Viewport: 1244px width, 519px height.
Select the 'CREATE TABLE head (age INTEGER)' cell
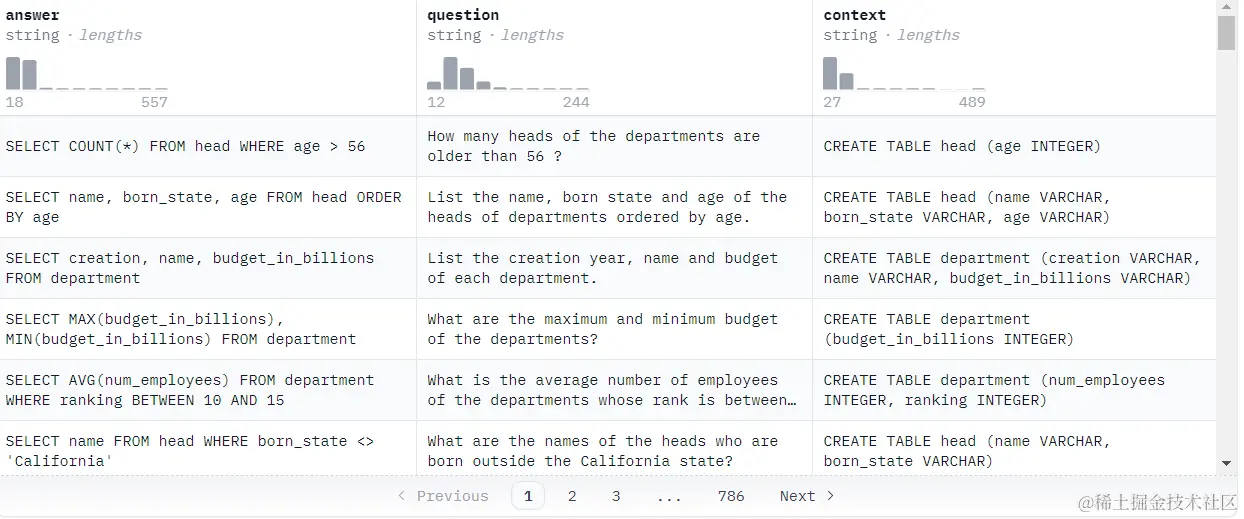point(962,146)
